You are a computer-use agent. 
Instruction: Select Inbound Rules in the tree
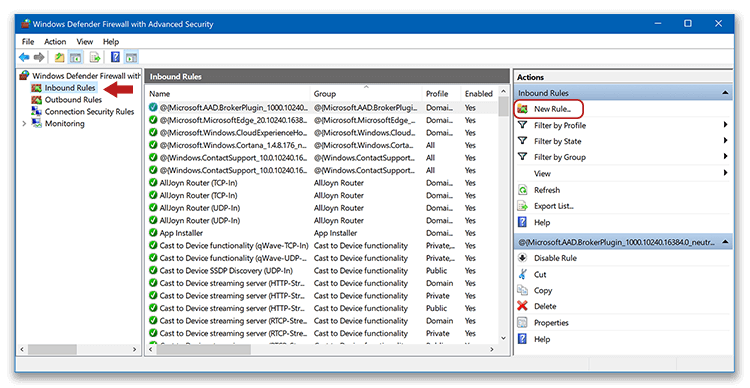70,88
